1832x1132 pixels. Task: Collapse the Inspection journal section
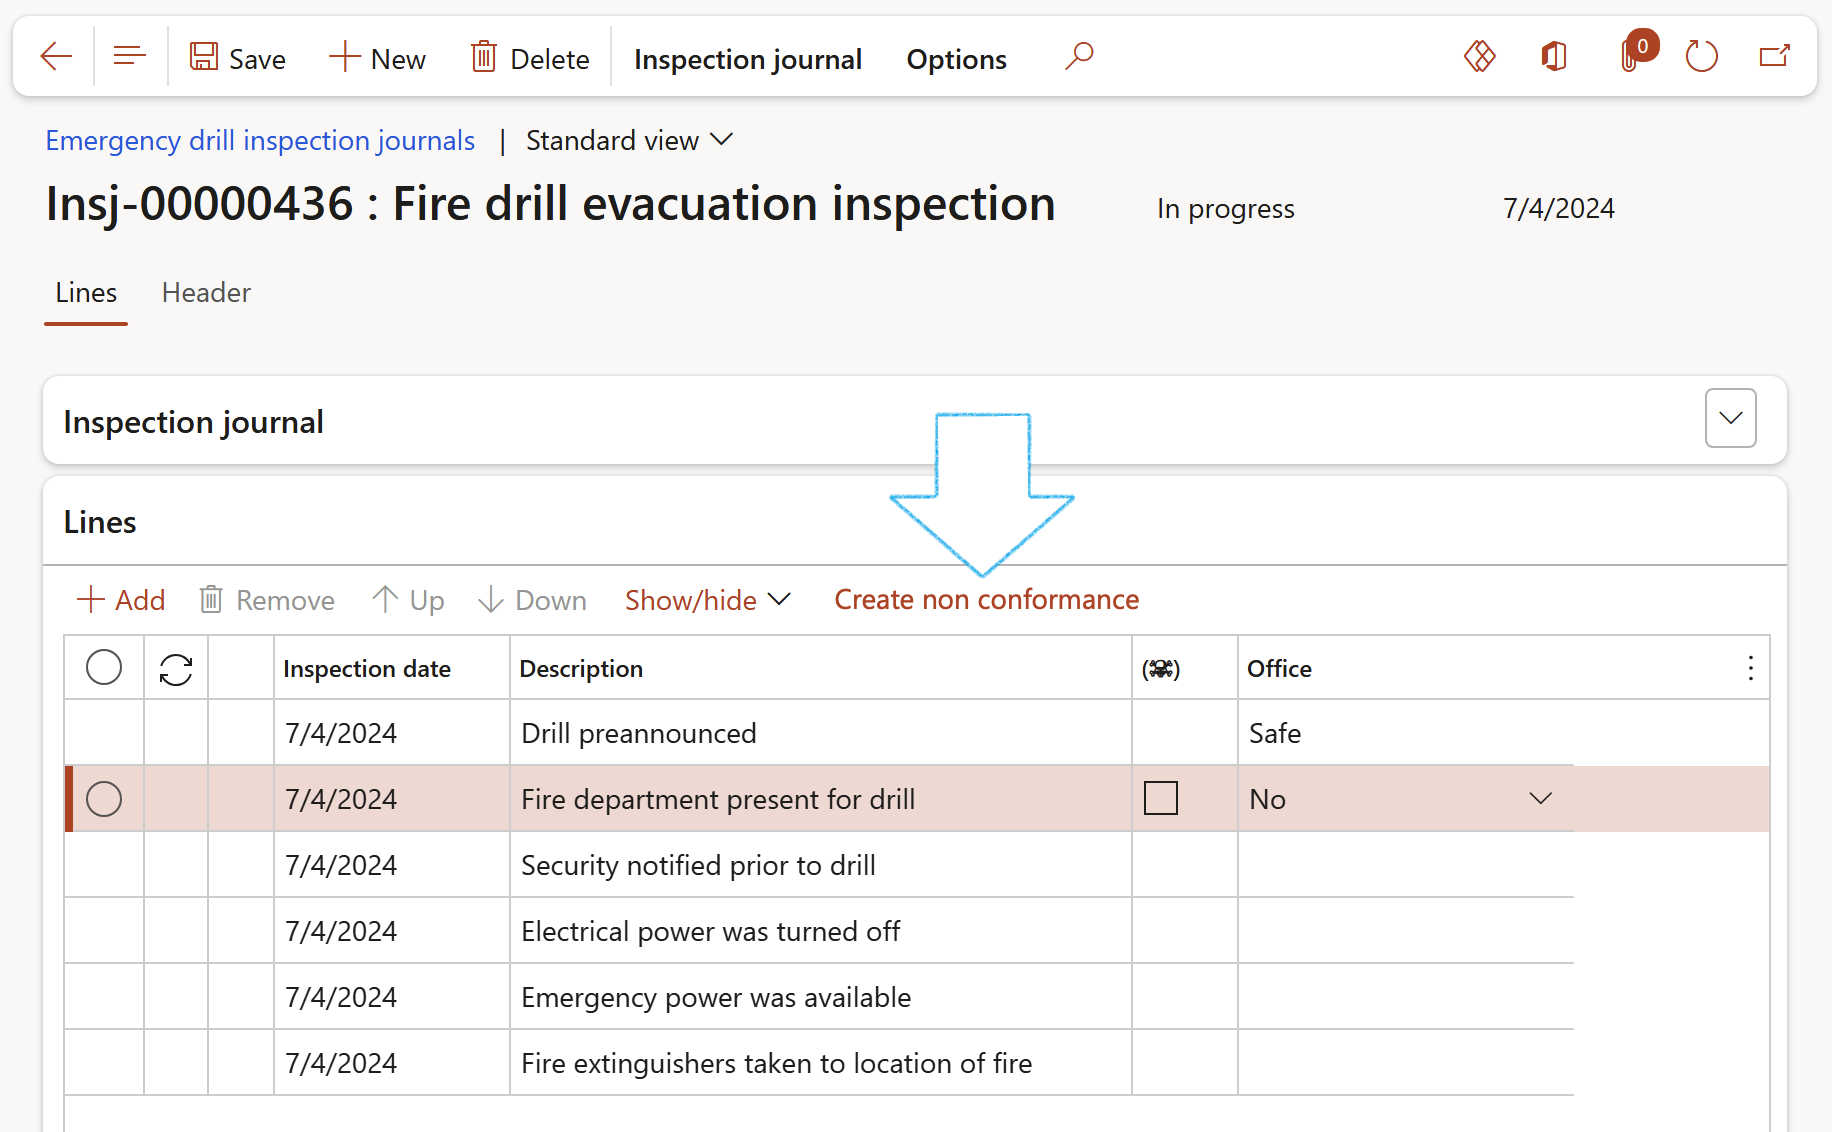coord(1730,419)
